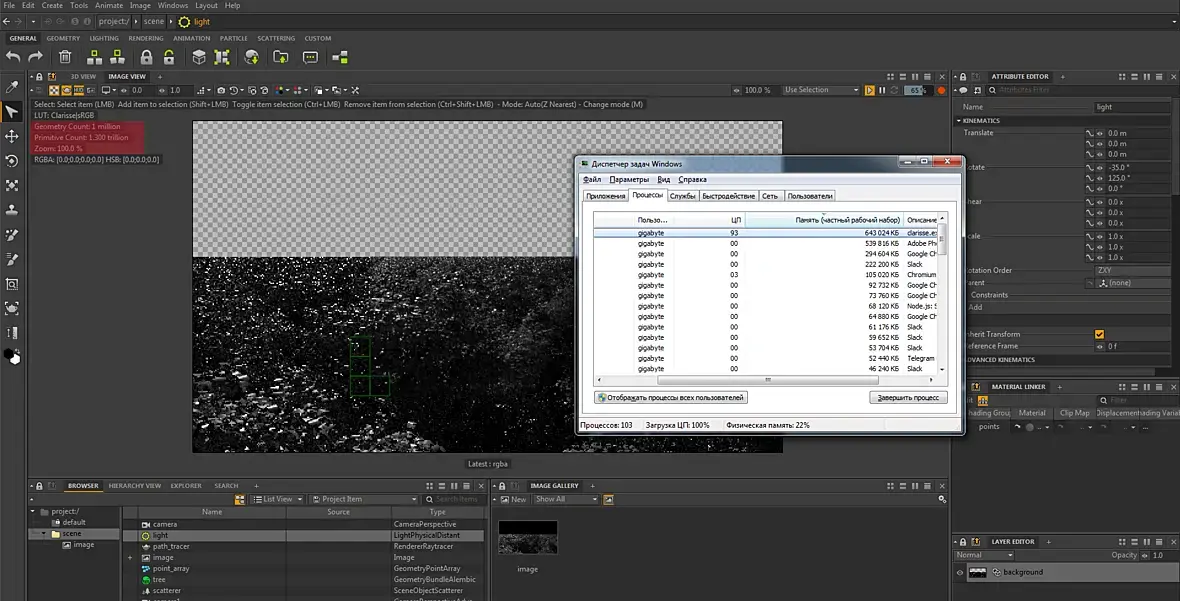Click the ЦП column header in Task Manager
The height and width of the screenshot is (601, 1180).
pos(711,220)
